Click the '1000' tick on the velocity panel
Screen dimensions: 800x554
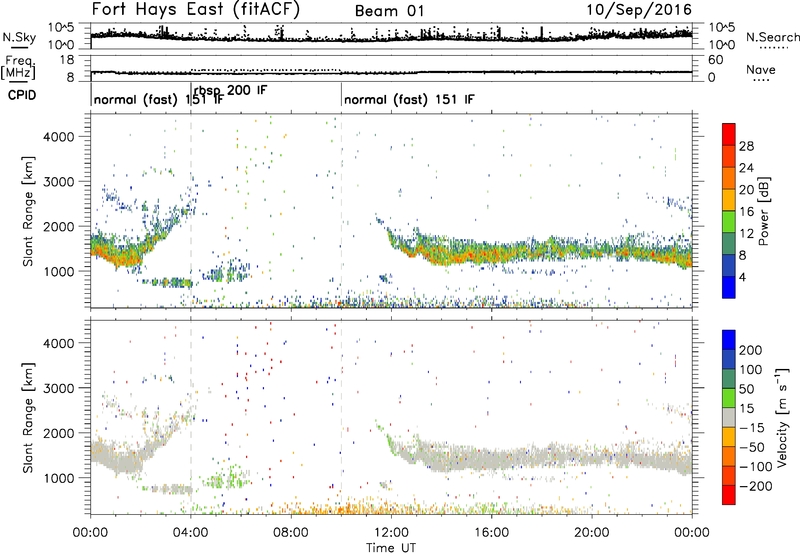pyautogui.click(x=59, y=478)
